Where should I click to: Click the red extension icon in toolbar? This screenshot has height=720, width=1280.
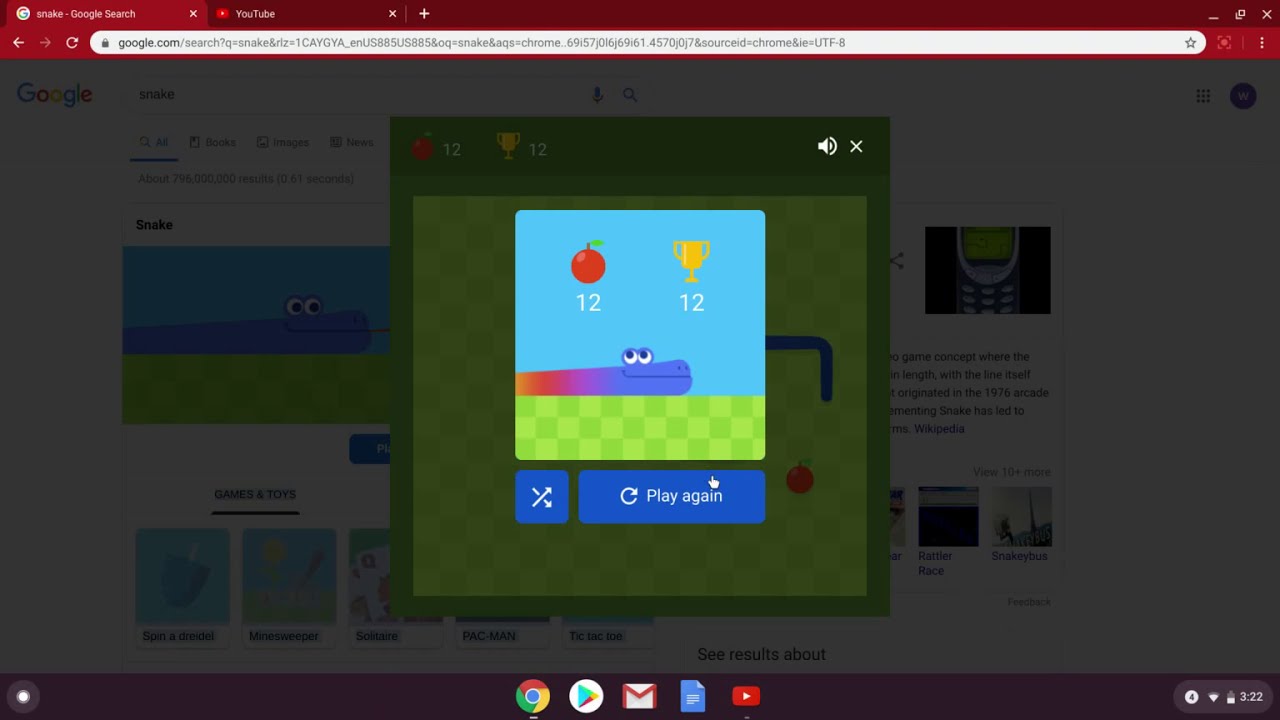[x=1224, y=43]
